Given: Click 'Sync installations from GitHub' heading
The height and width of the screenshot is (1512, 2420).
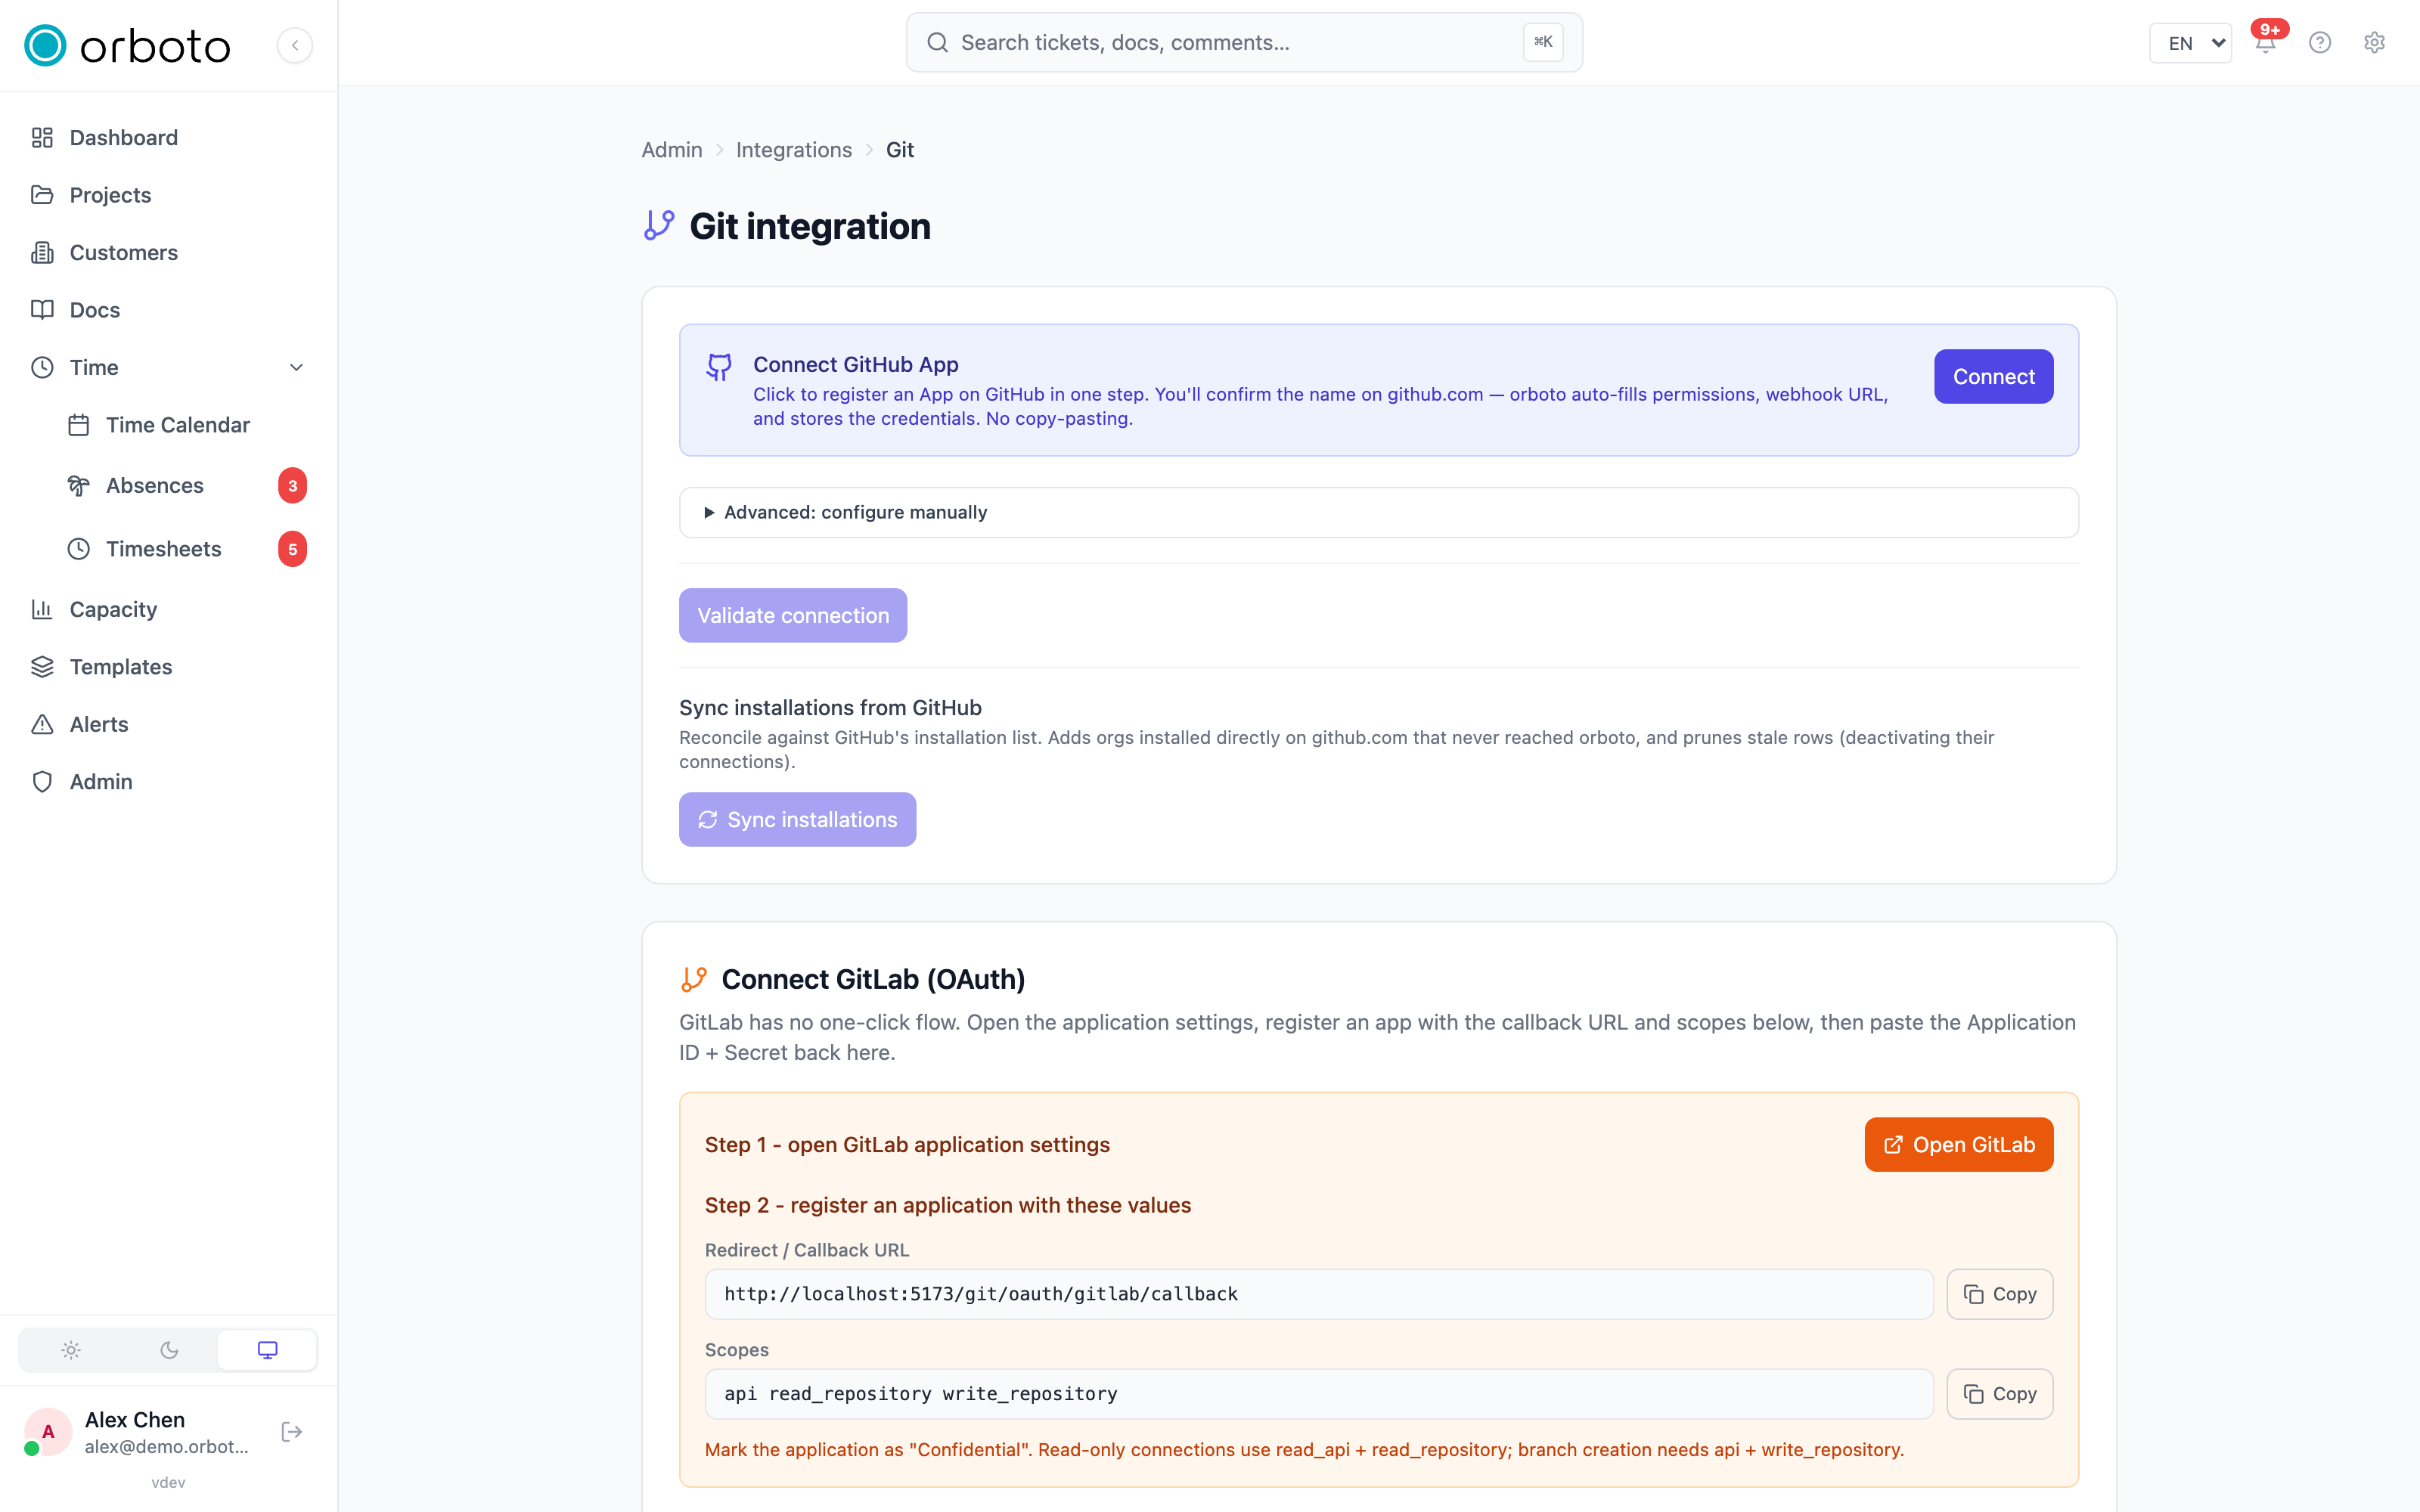Looking at the screenshot, I should point(830,708).
